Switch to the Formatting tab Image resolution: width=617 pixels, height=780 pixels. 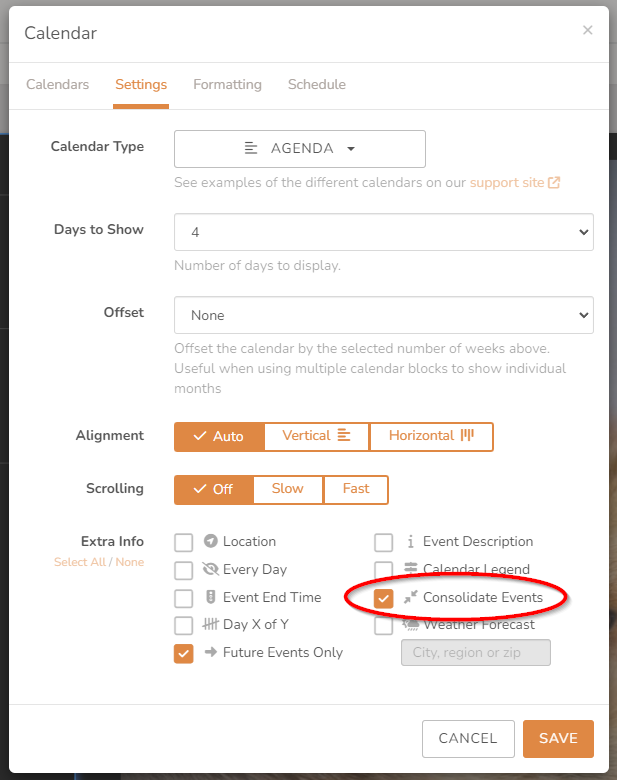coord(227,85)
